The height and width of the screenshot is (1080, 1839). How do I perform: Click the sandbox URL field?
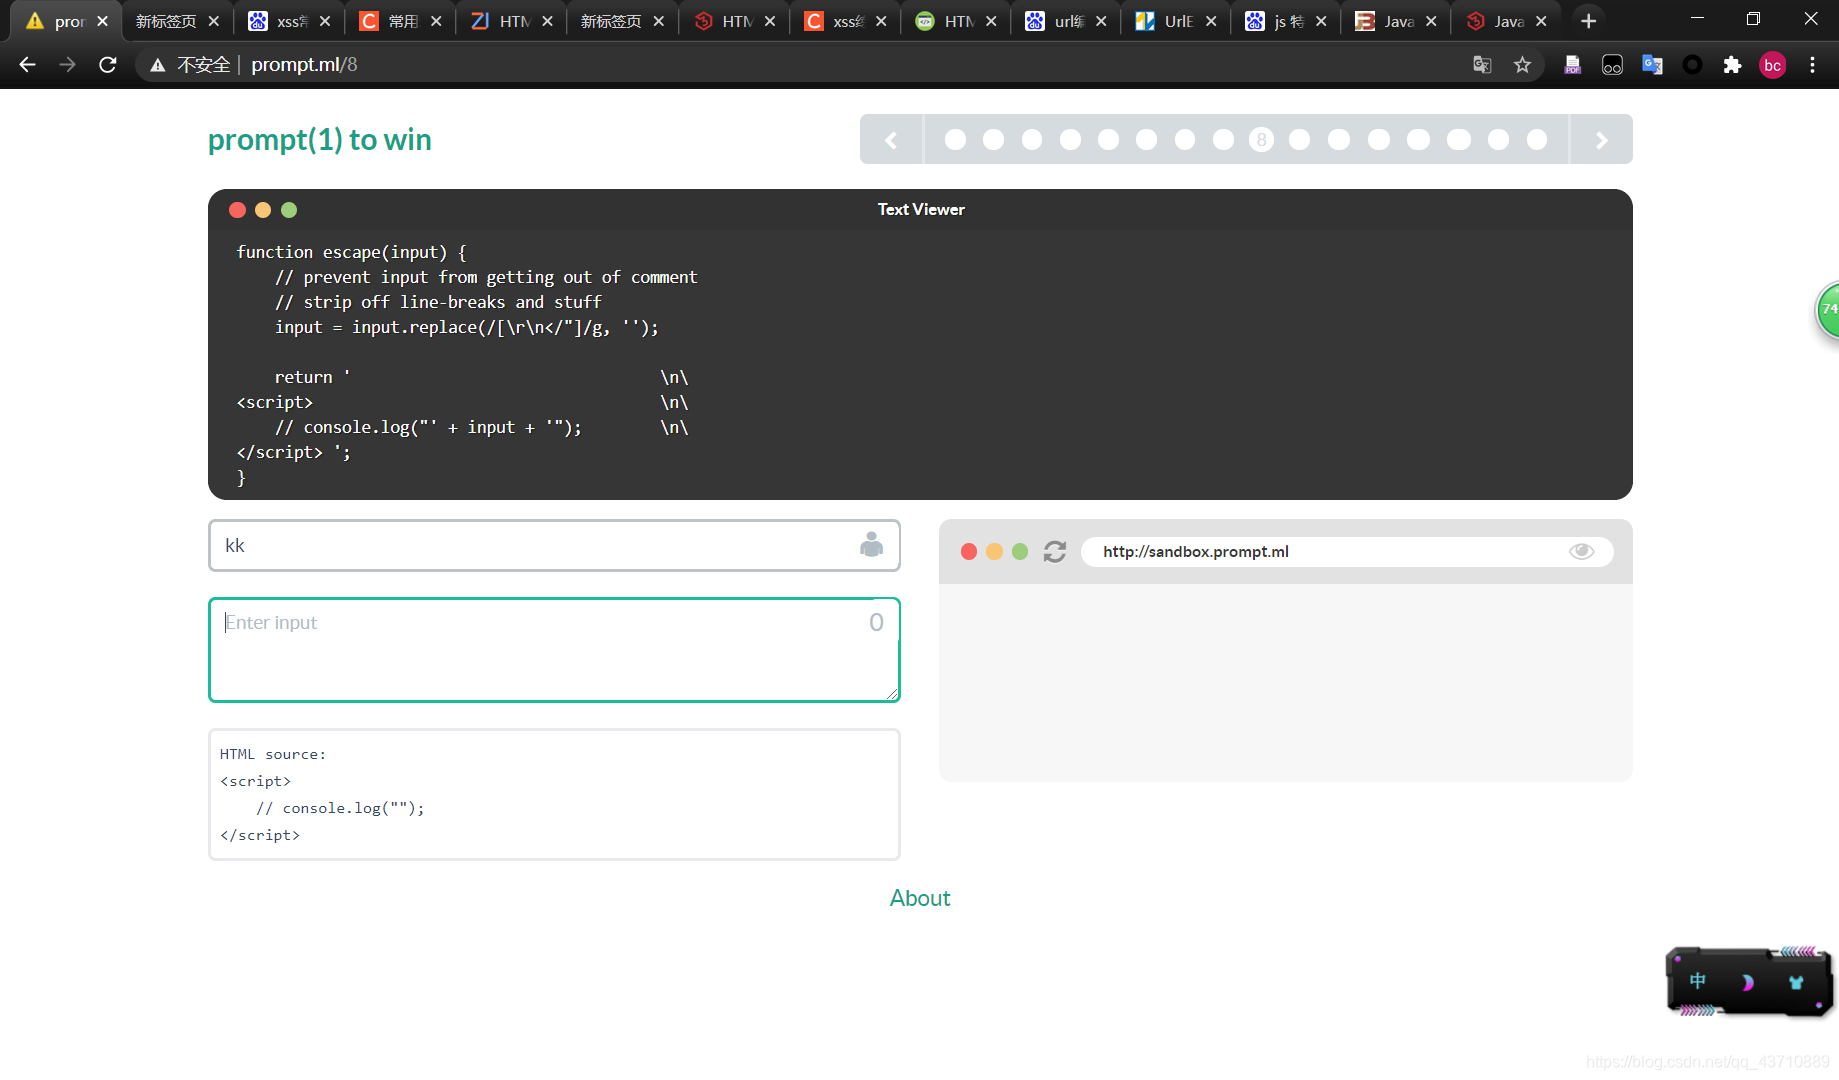(1346, 552)
